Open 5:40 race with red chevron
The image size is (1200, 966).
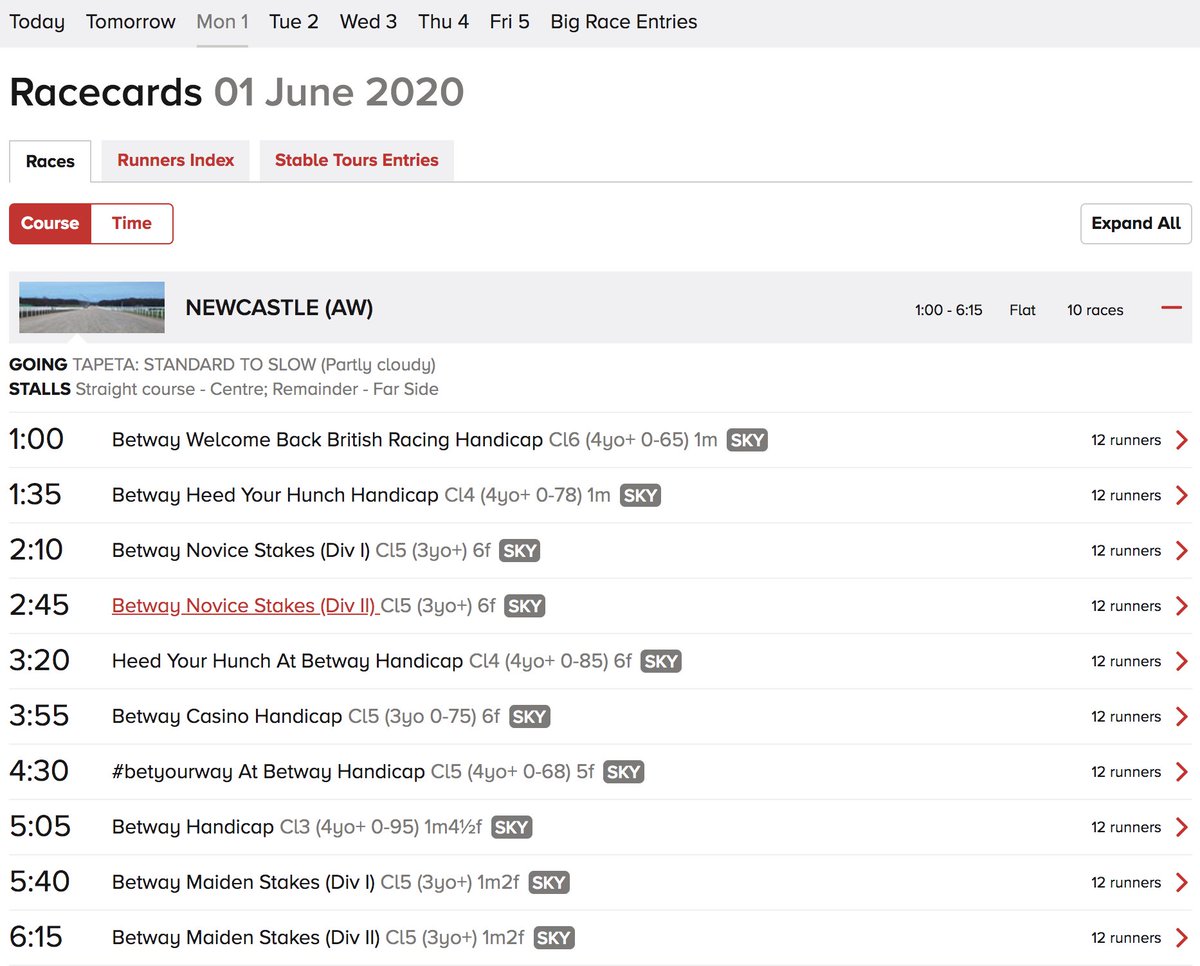pyautogui.click(x=1182, y=883)
